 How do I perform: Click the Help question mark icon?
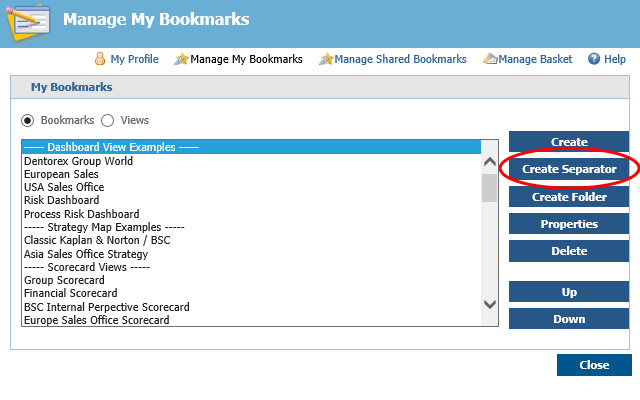click(x=594, y=59)
